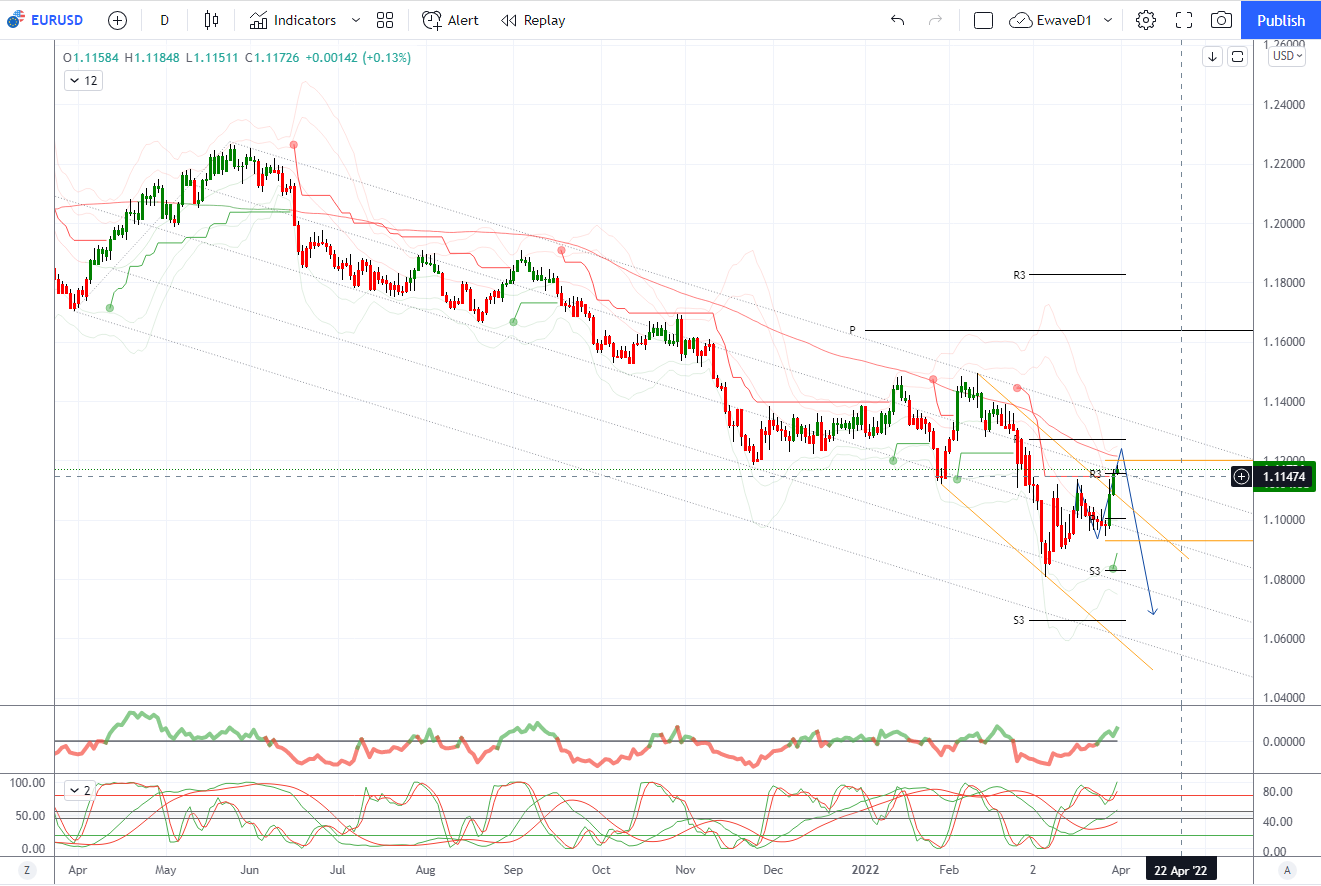1321x886 pixels.
Task: Click the red dot marker near June peak
Action: pyautogui.click(x=293, y=145)
